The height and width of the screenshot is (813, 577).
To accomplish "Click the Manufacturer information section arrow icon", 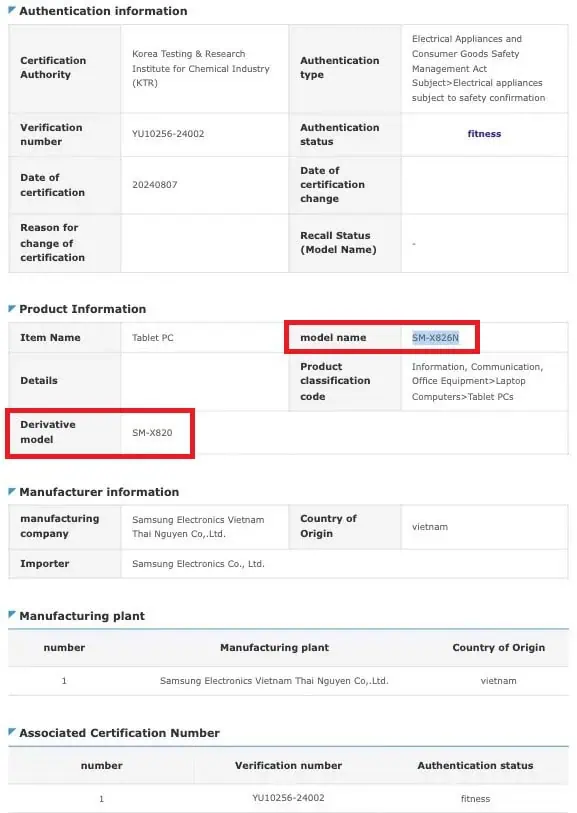I will [12, 492].
